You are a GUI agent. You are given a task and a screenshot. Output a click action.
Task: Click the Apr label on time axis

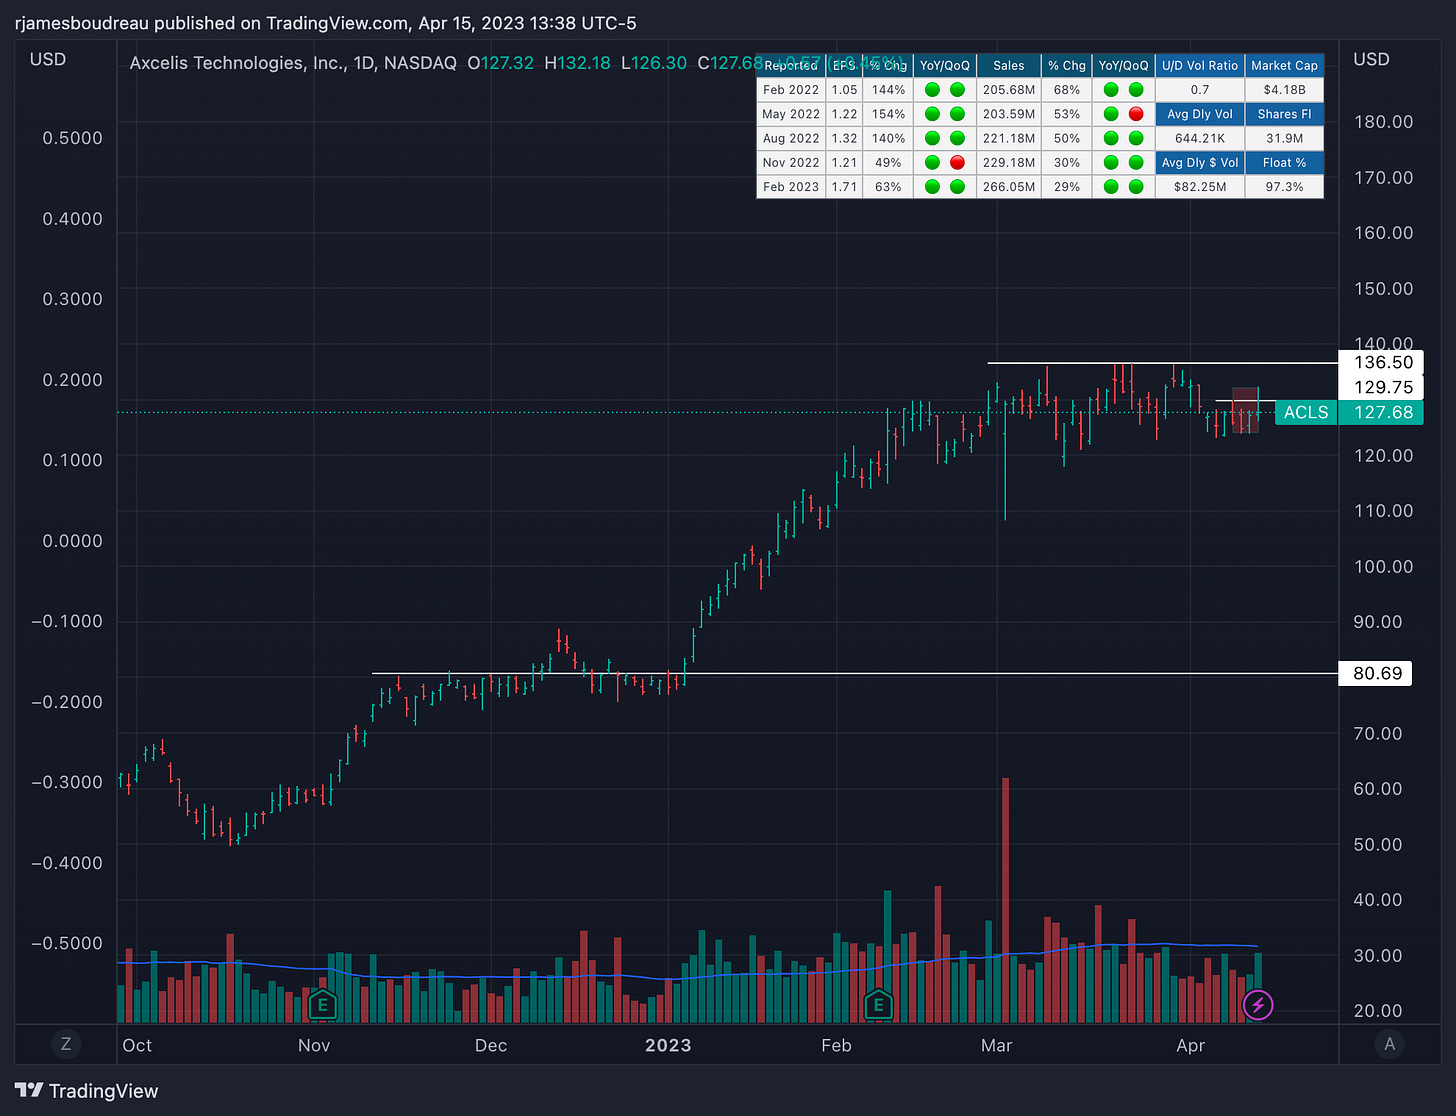[1190, 1045]
